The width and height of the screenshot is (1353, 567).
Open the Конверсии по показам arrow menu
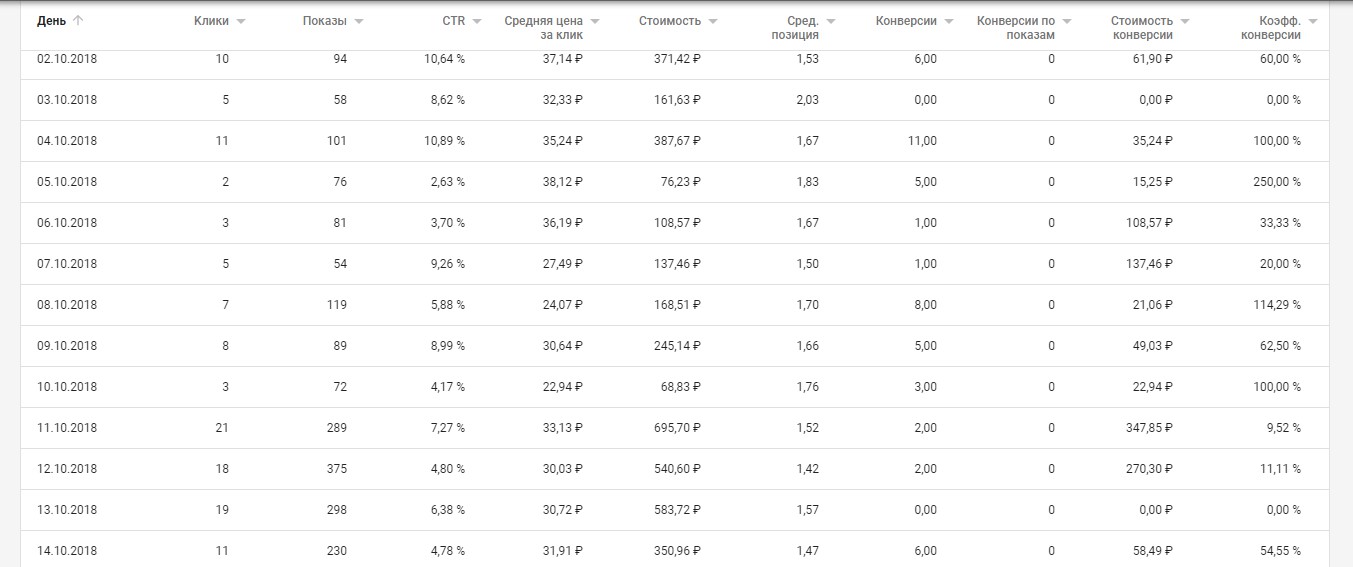tap(1067, 21)
